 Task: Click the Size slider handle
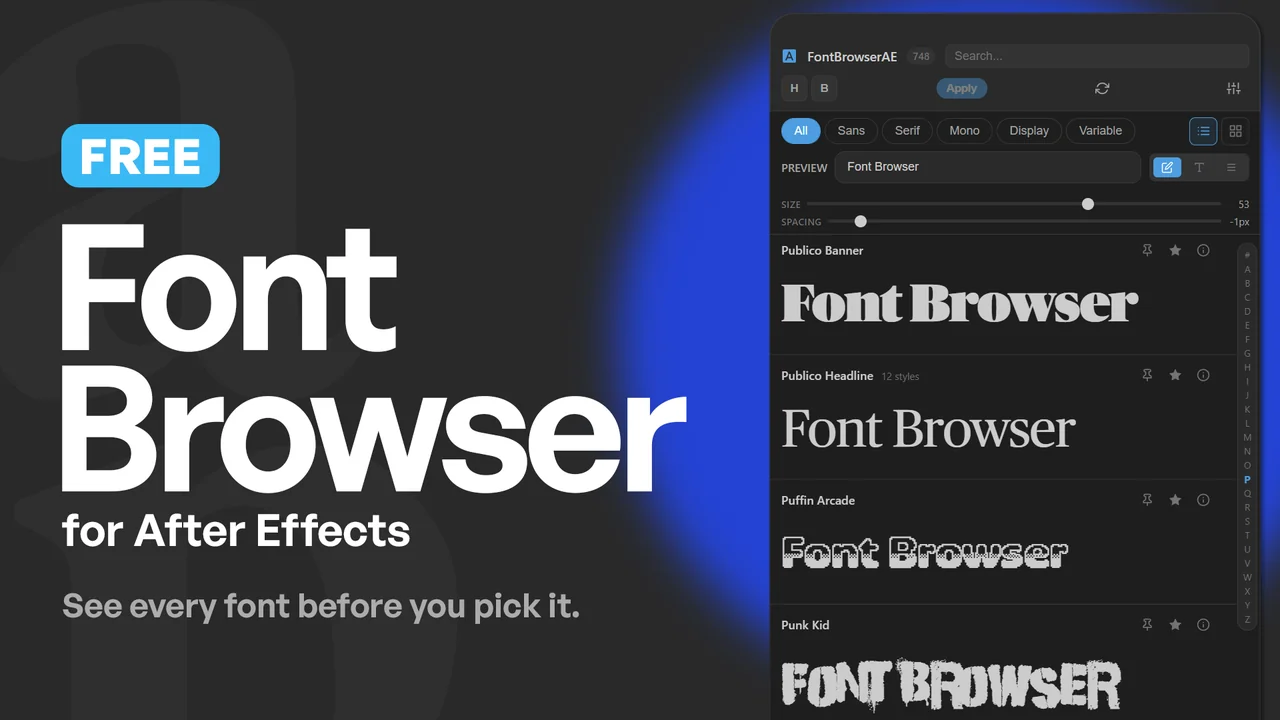pos(1088,204)
